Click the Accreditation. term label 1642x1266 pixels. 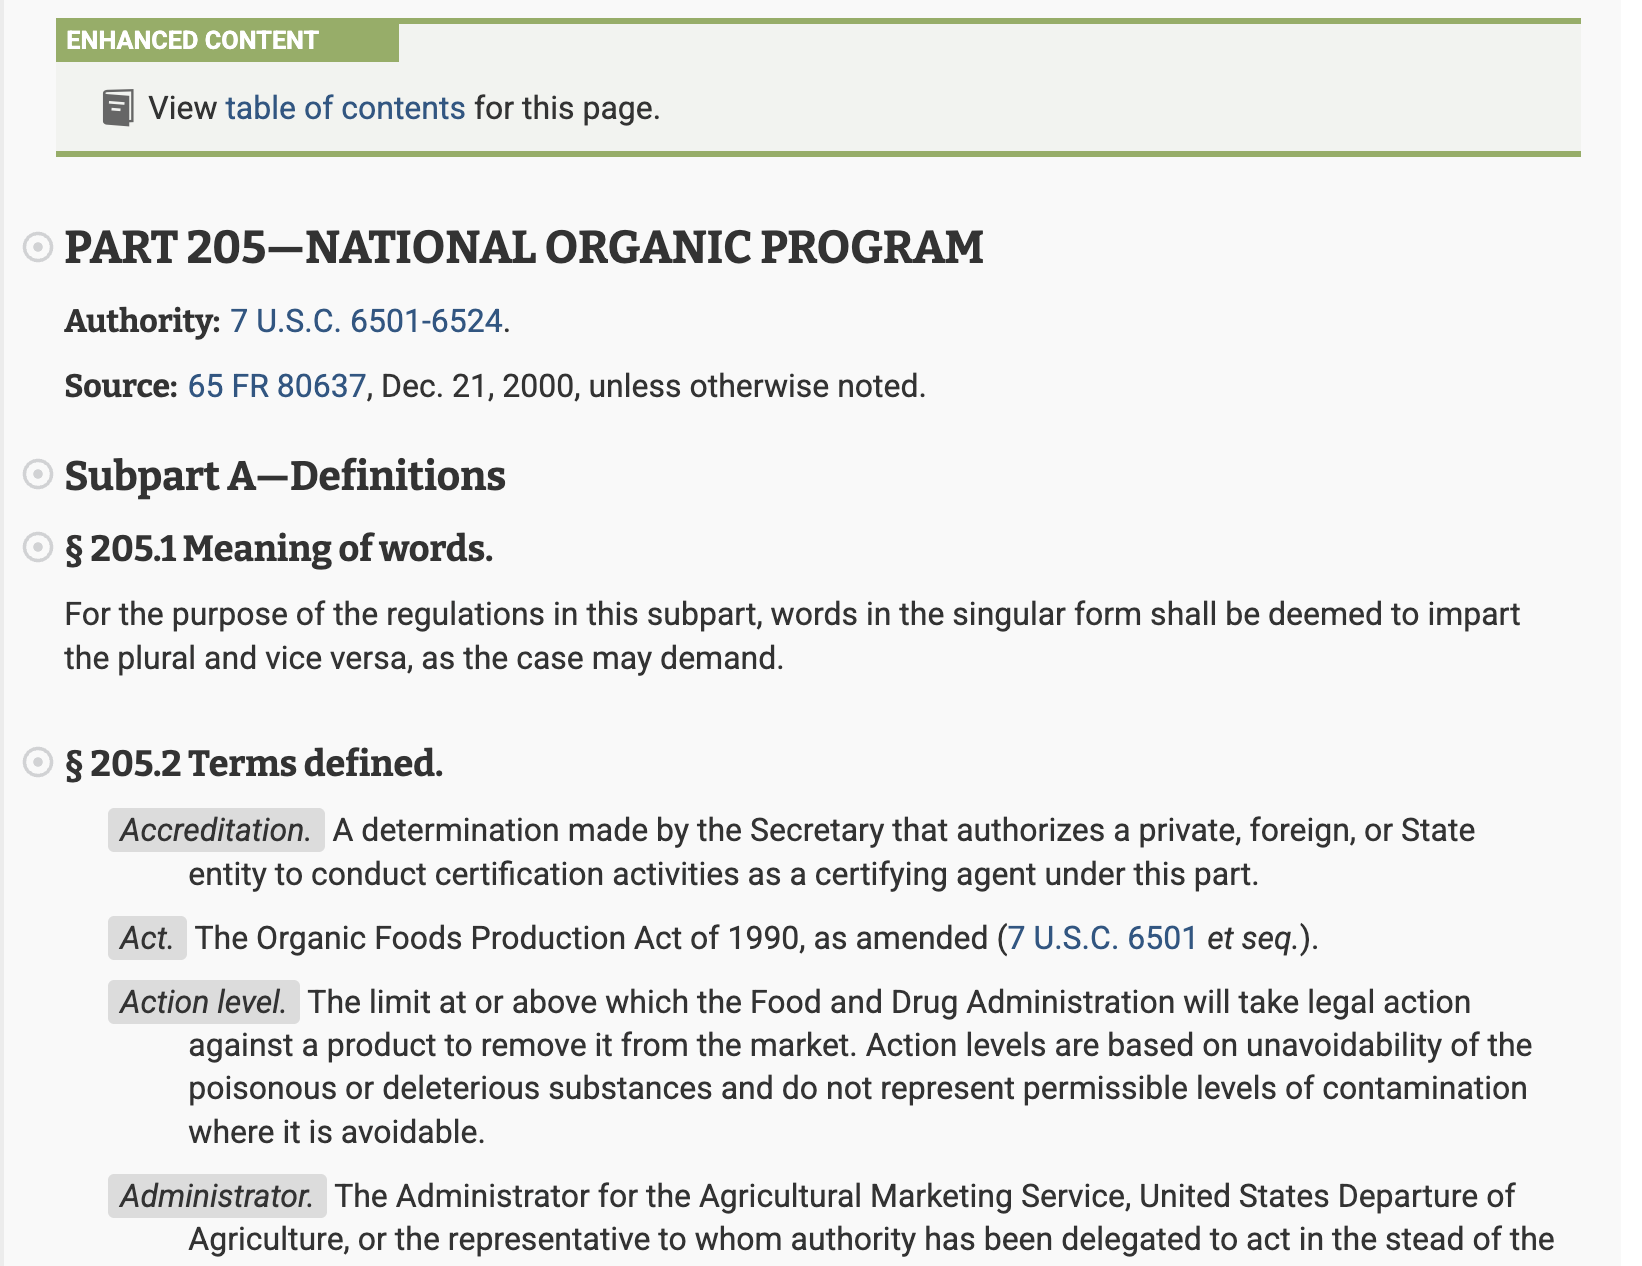(x=216, y=830)
